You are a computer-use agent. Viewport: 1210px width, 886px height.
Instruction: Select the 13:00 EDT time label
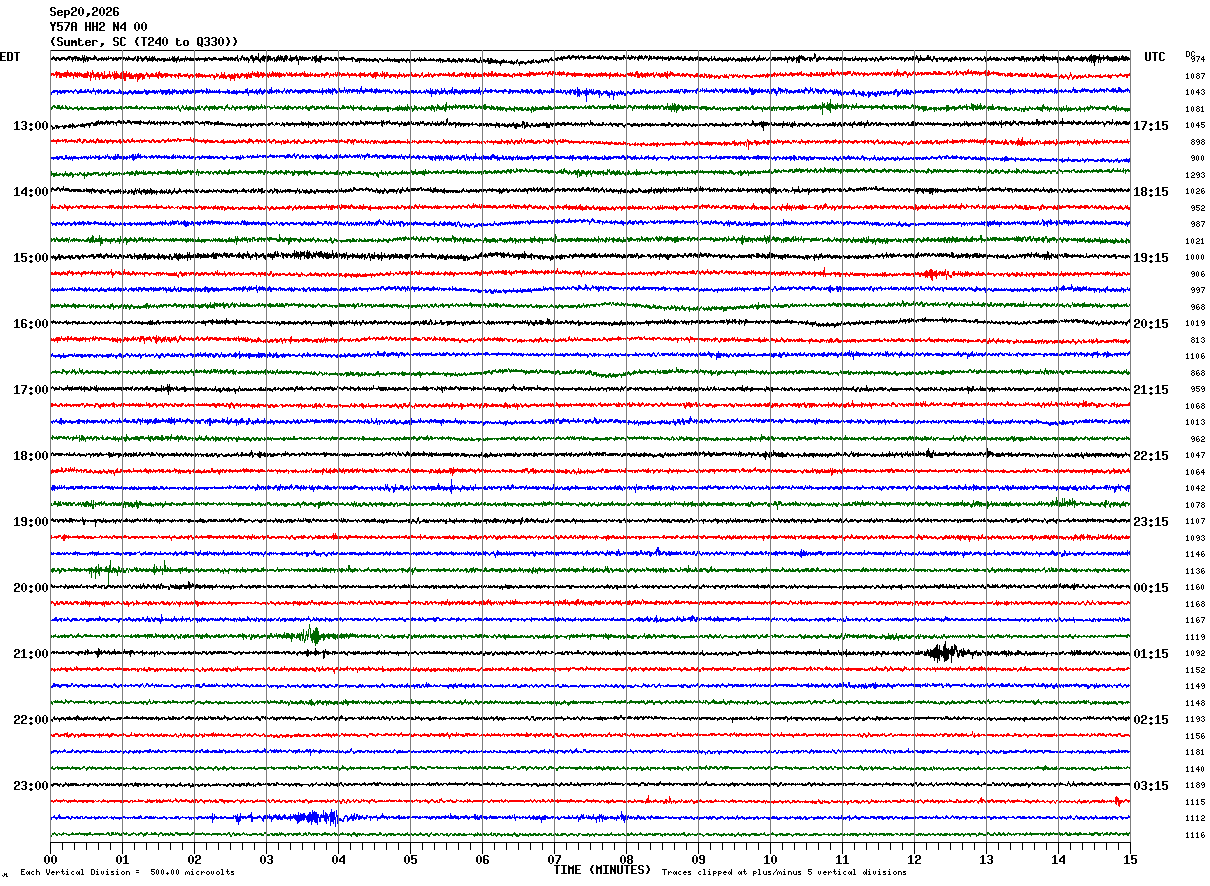[x=31, y=126]
